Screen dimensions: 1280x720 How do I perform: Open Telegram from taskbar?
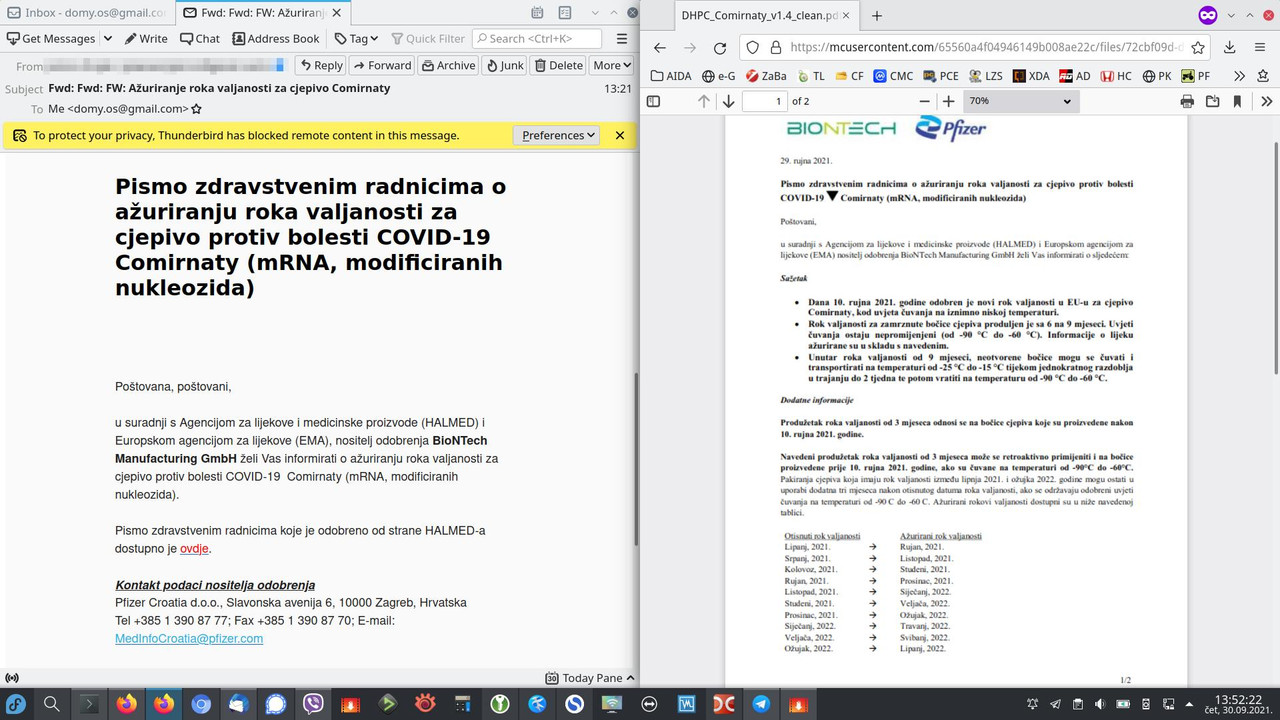(x=761, y=704)
